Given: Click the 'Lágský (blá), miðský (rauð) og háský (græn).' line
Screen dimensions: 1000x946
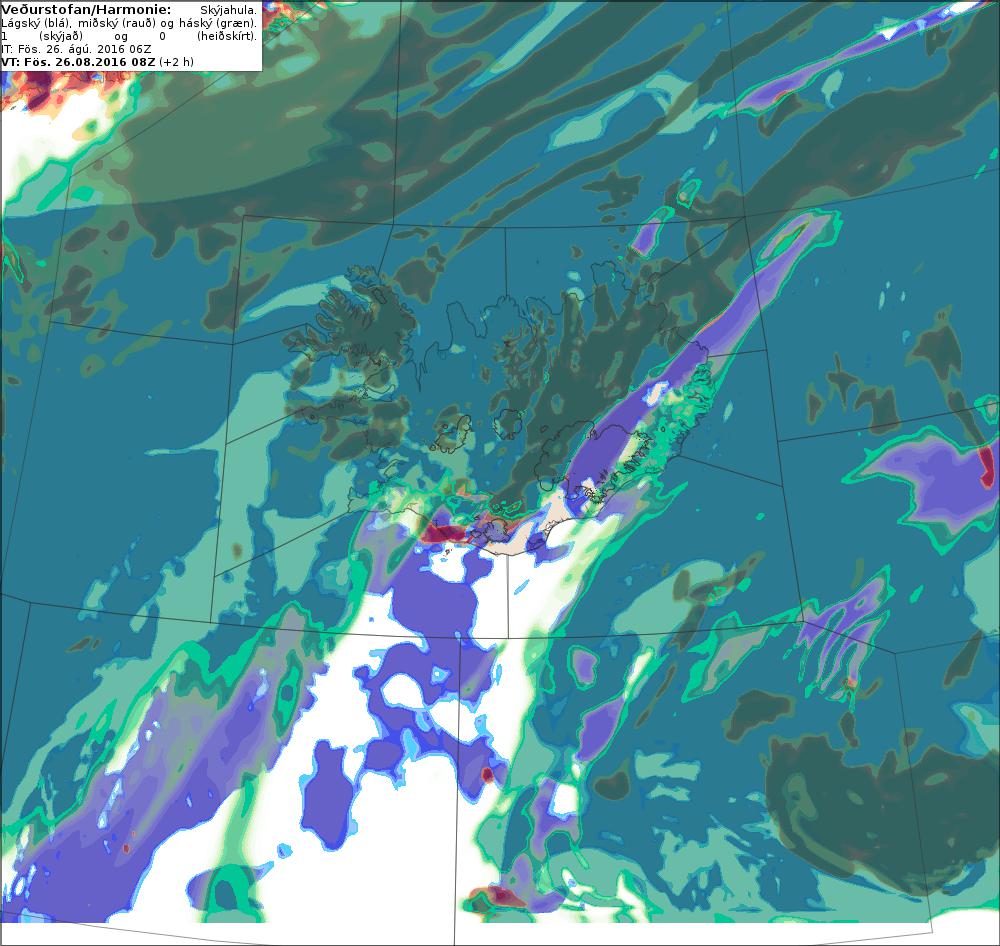Looking at the screenshot, I should click(x=129, y=23).
